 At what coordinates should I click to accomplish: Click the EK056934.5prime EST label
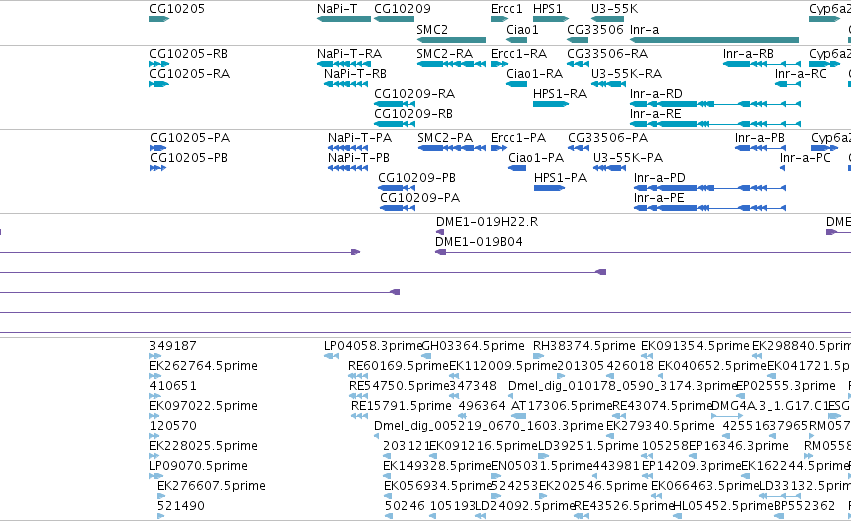[437, 486]
